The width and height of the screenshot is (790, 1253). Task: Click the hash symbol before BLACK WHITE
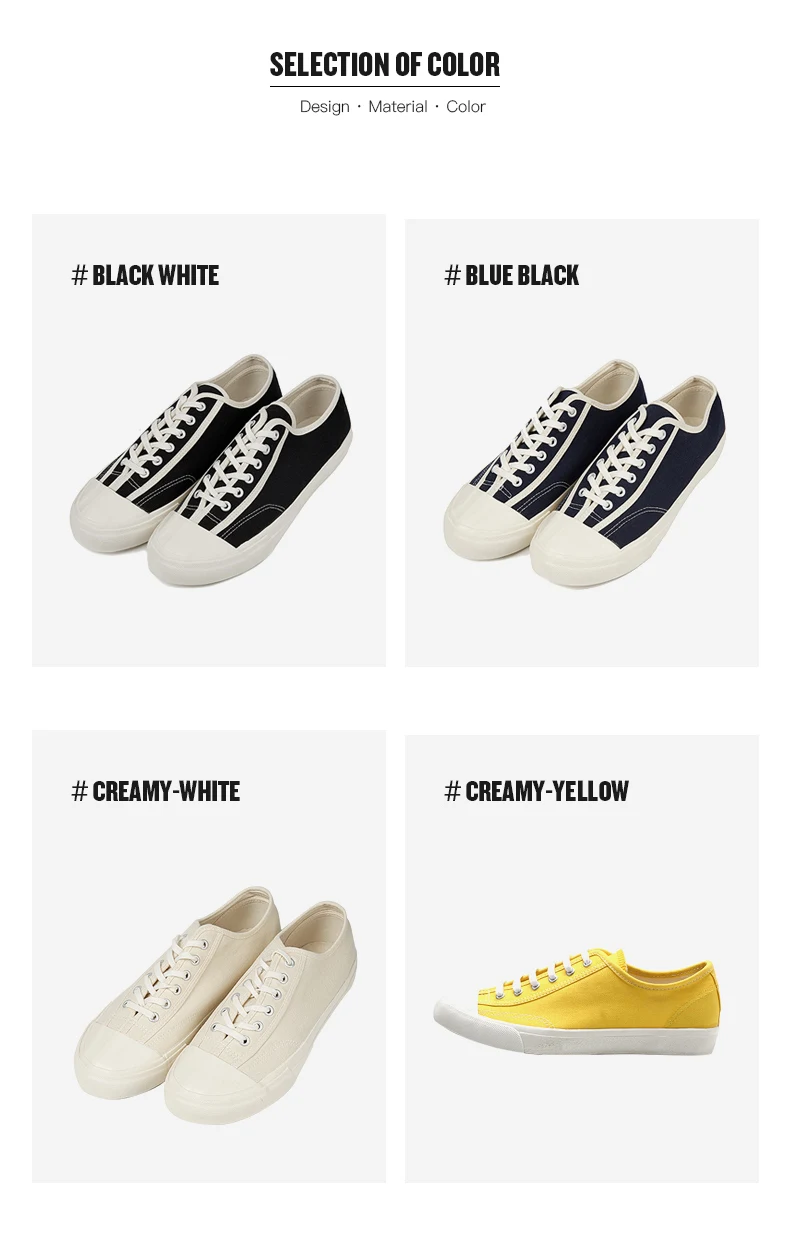point(80,276)
